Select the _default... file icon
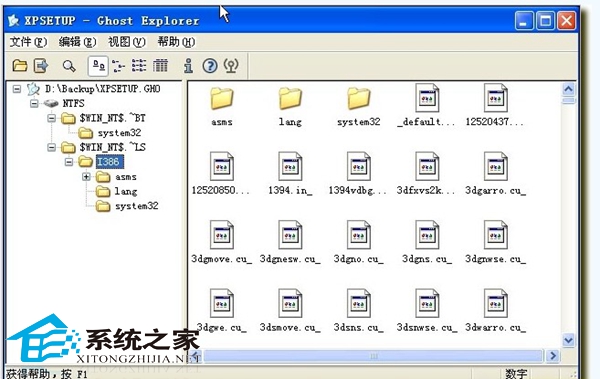Screen dimensions: 600x379 pos(427,98)
